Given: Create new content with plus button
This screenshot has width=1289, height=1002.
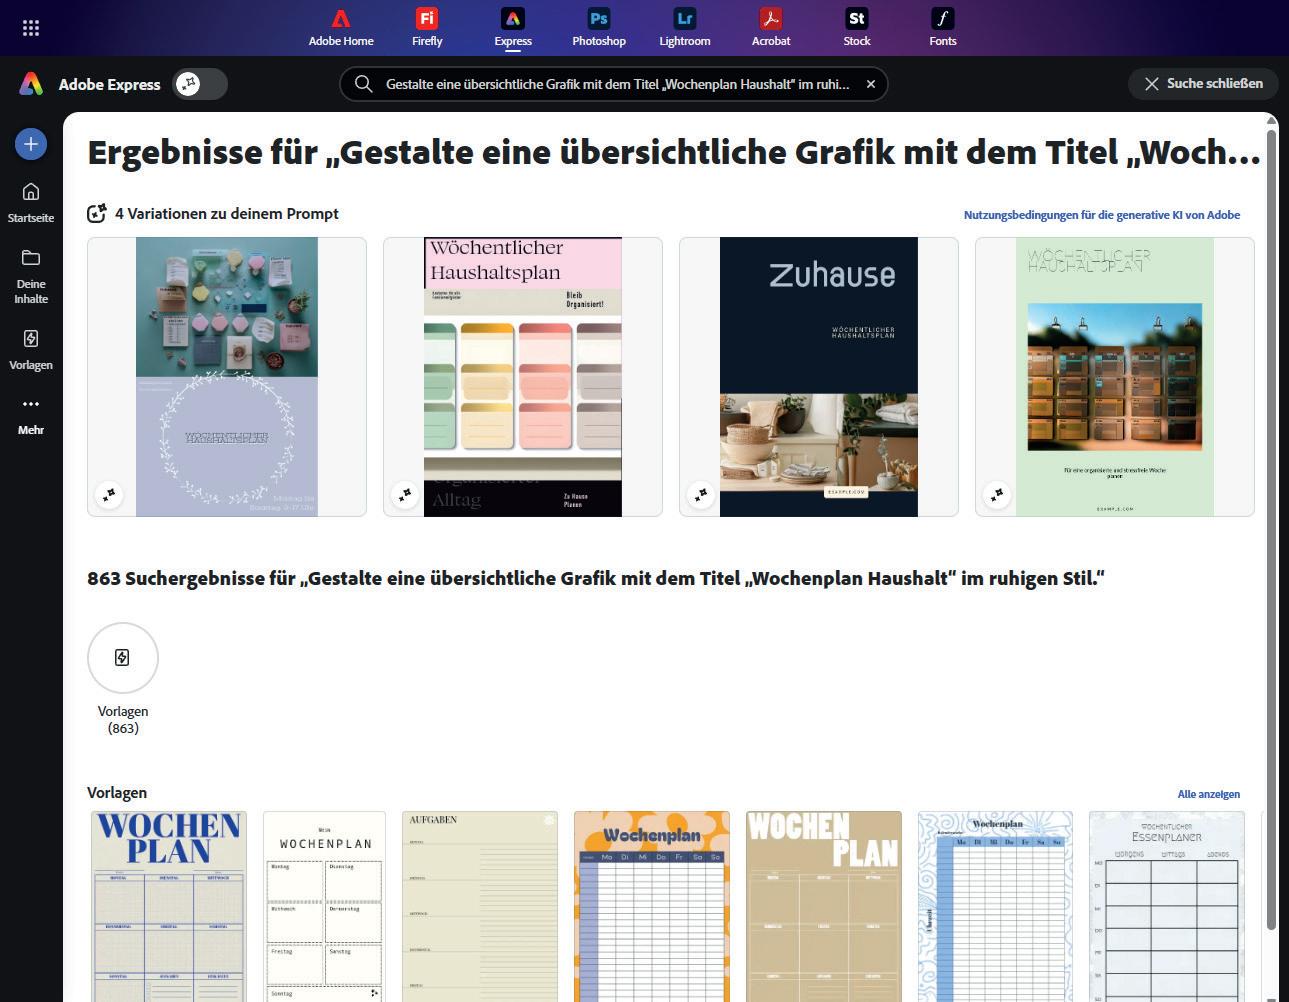Looking at the screenshot, I should pos(31,144).
